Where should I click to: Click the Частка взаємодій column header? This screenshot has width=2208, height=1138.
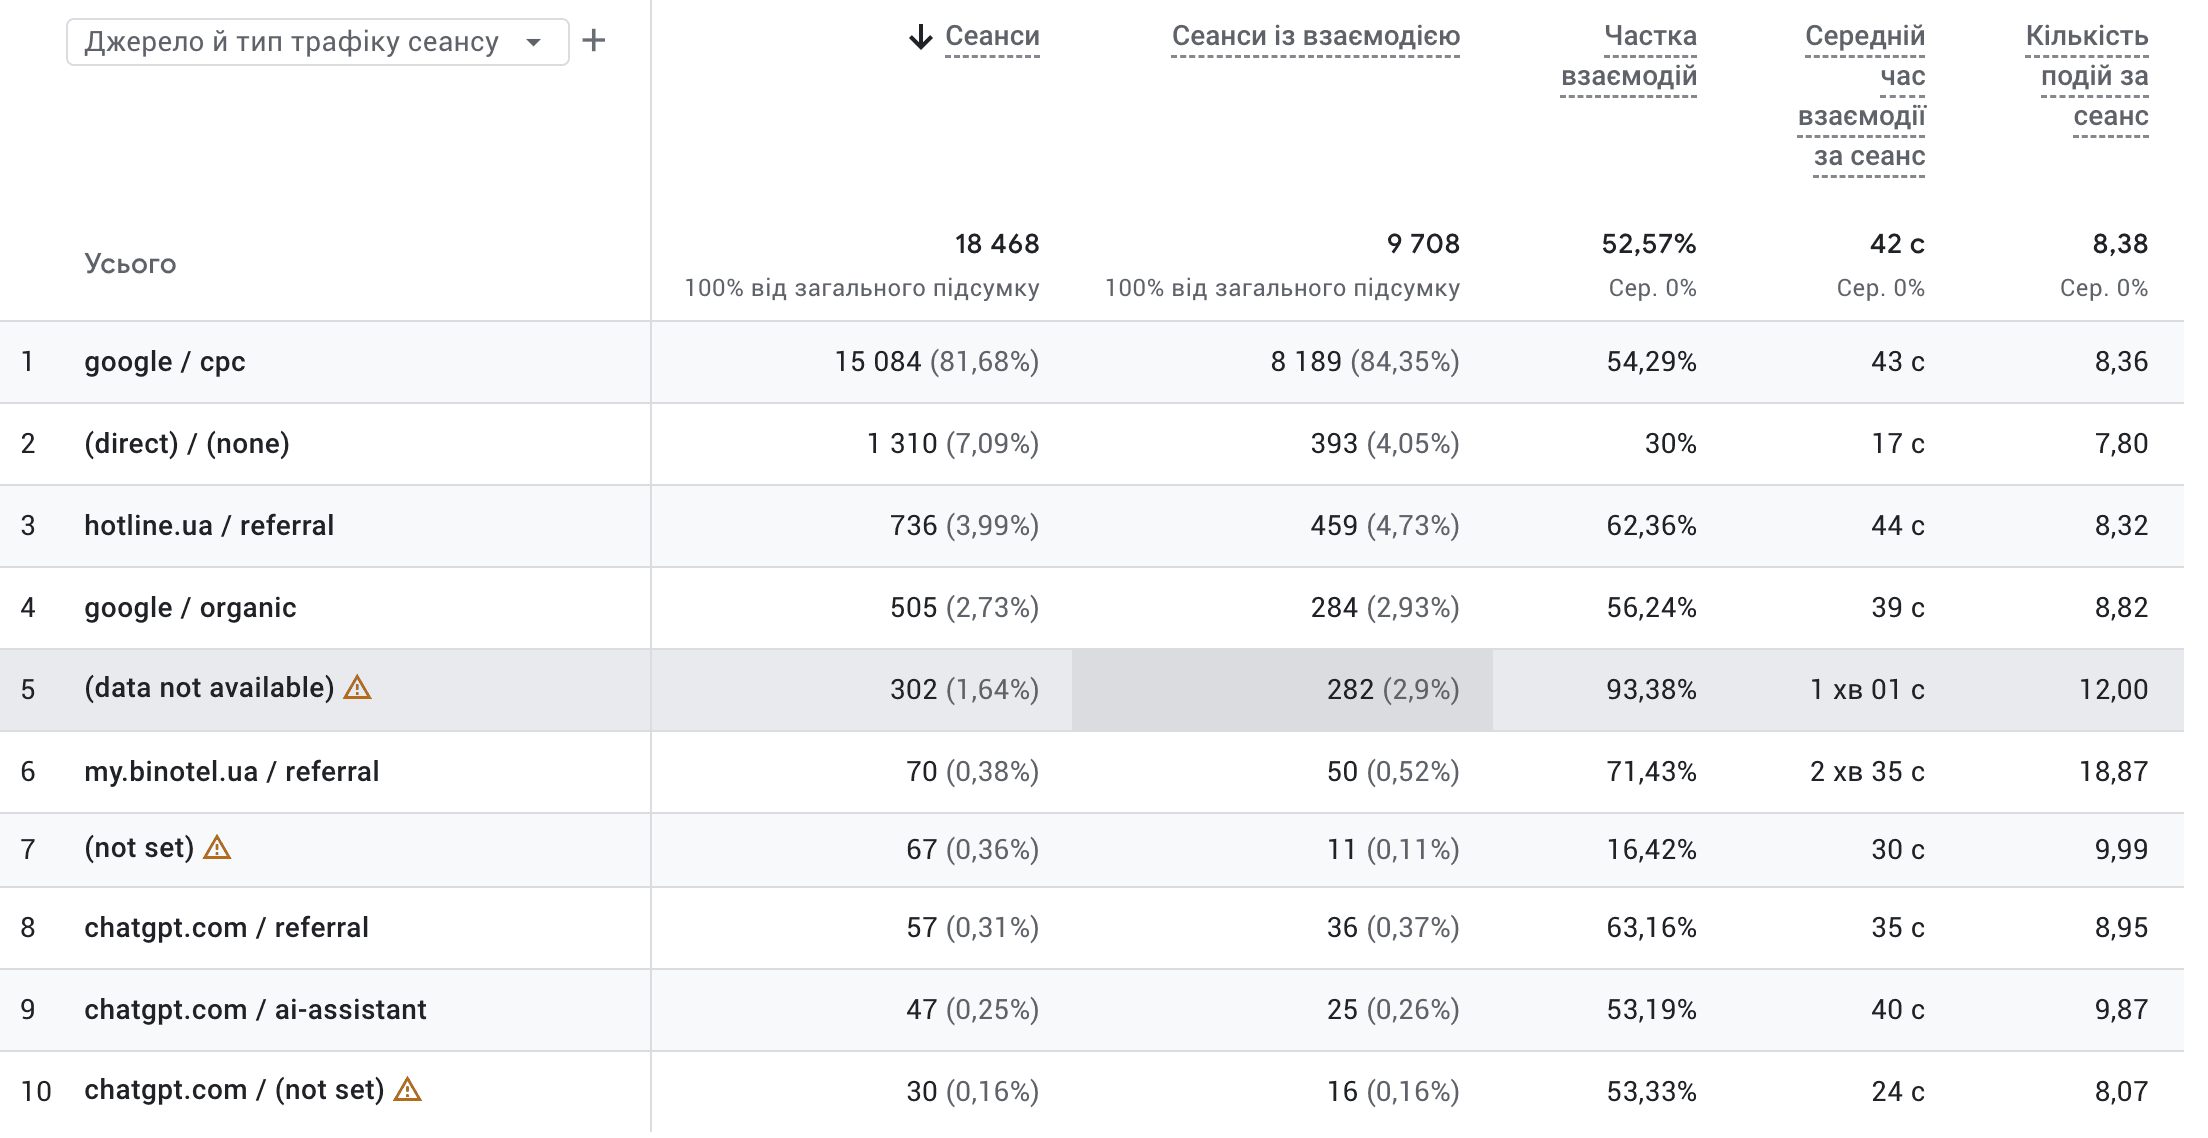[x=1629, y=57]
